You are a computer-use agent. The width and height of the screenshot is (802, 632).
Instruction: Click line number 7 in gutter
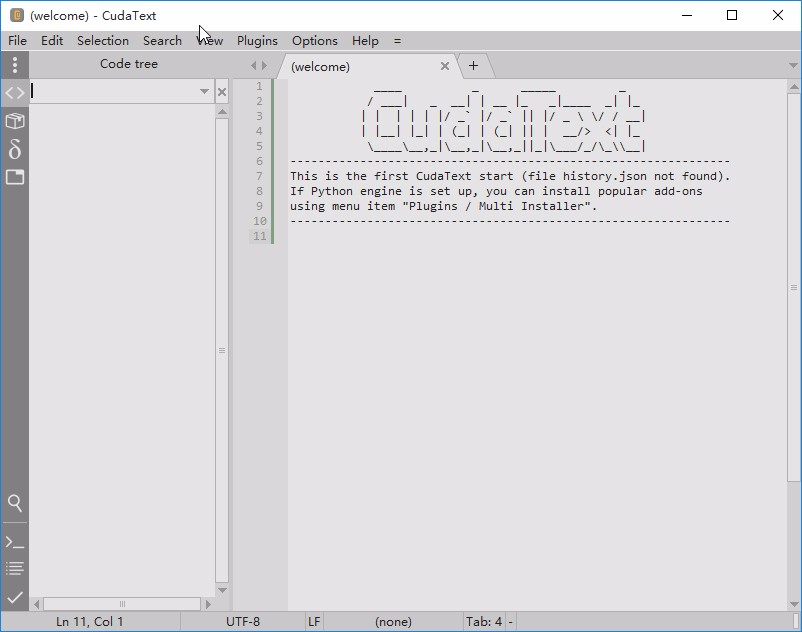pos(259,176)
